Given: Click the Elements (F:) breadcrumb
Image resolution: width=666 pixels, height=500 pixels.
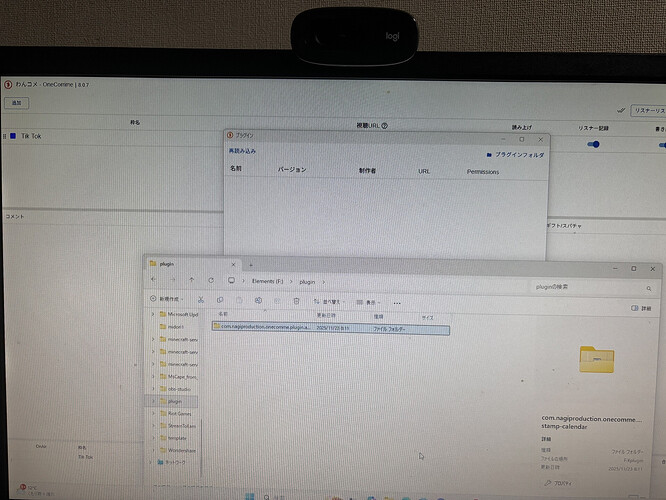Looking at the screenshot, I should pos(267,281).
